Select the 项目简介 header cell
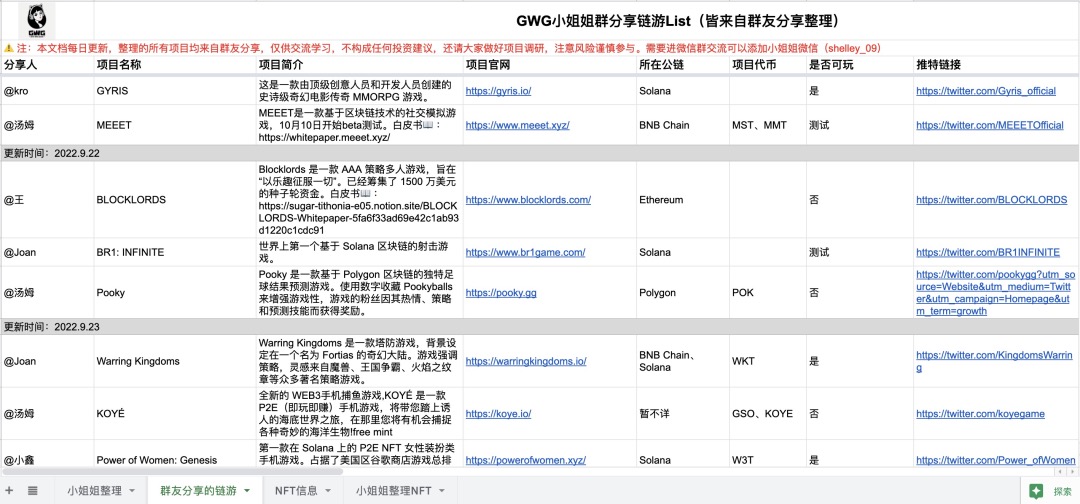1080x504 pixels. pyautogui.click(x=359, y=64)
